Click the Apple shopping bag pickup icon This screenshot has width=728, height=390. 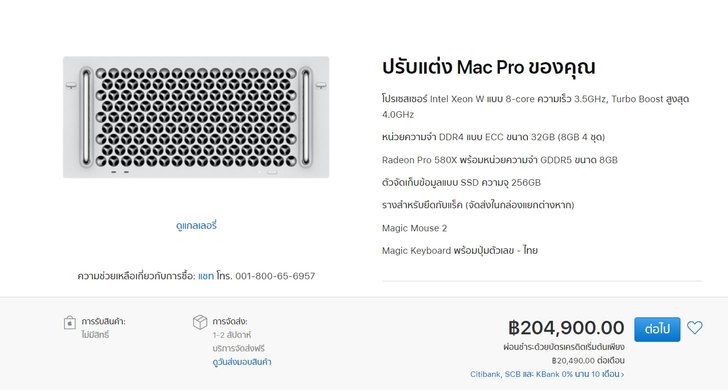[70, 322]
